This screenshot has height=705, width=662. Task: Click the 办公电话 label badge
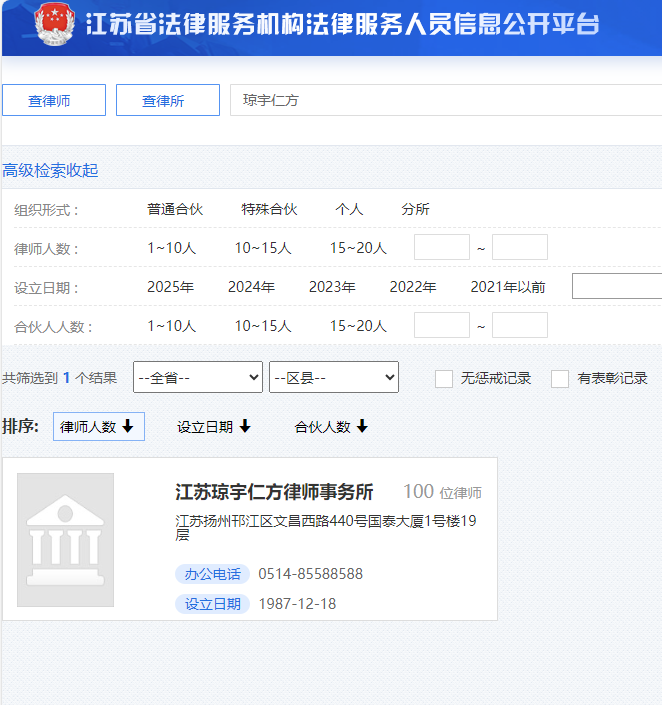tap(212, 574)
